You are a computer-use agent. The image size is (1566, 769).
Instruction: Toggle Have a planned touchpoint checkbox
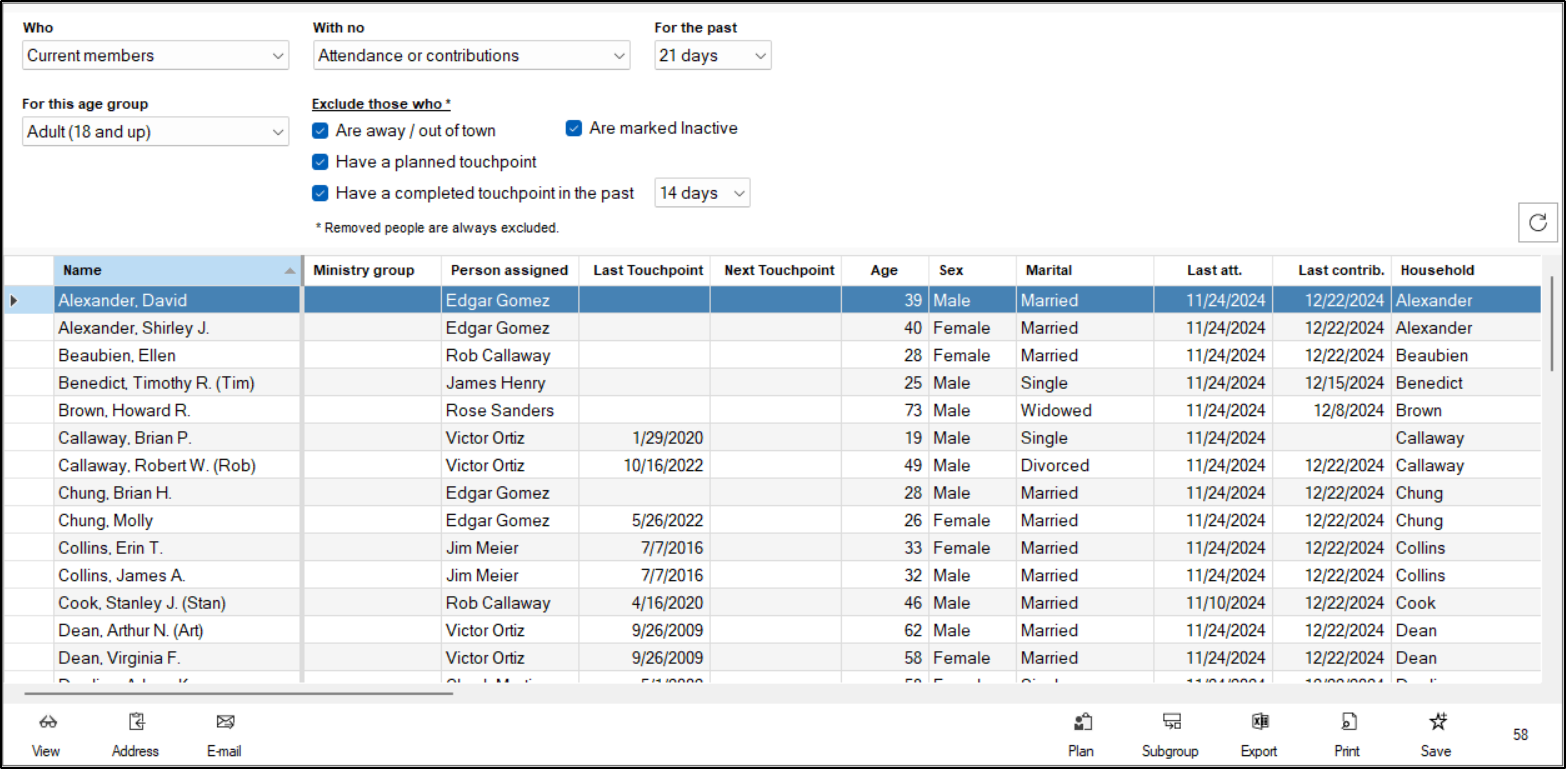point(320,162)
